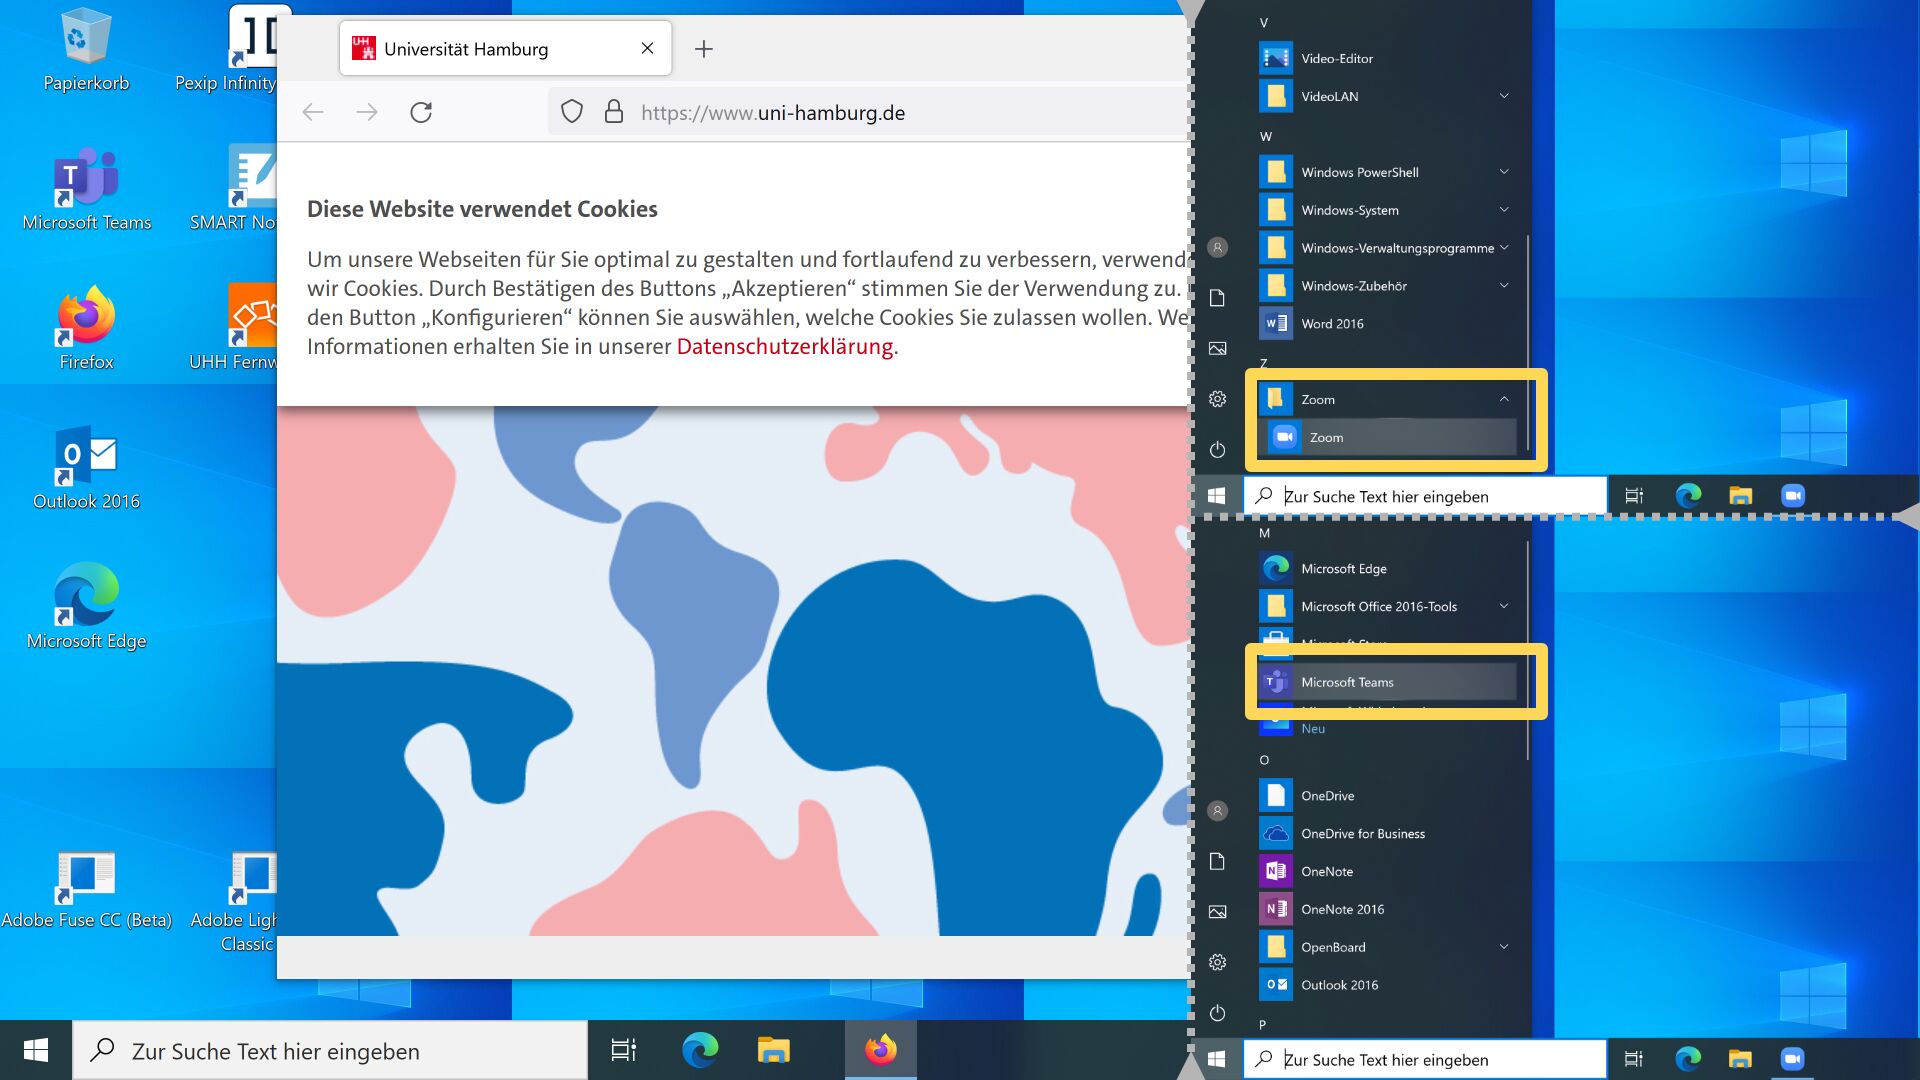Click the letter V section header

(x=1264, y=22)
